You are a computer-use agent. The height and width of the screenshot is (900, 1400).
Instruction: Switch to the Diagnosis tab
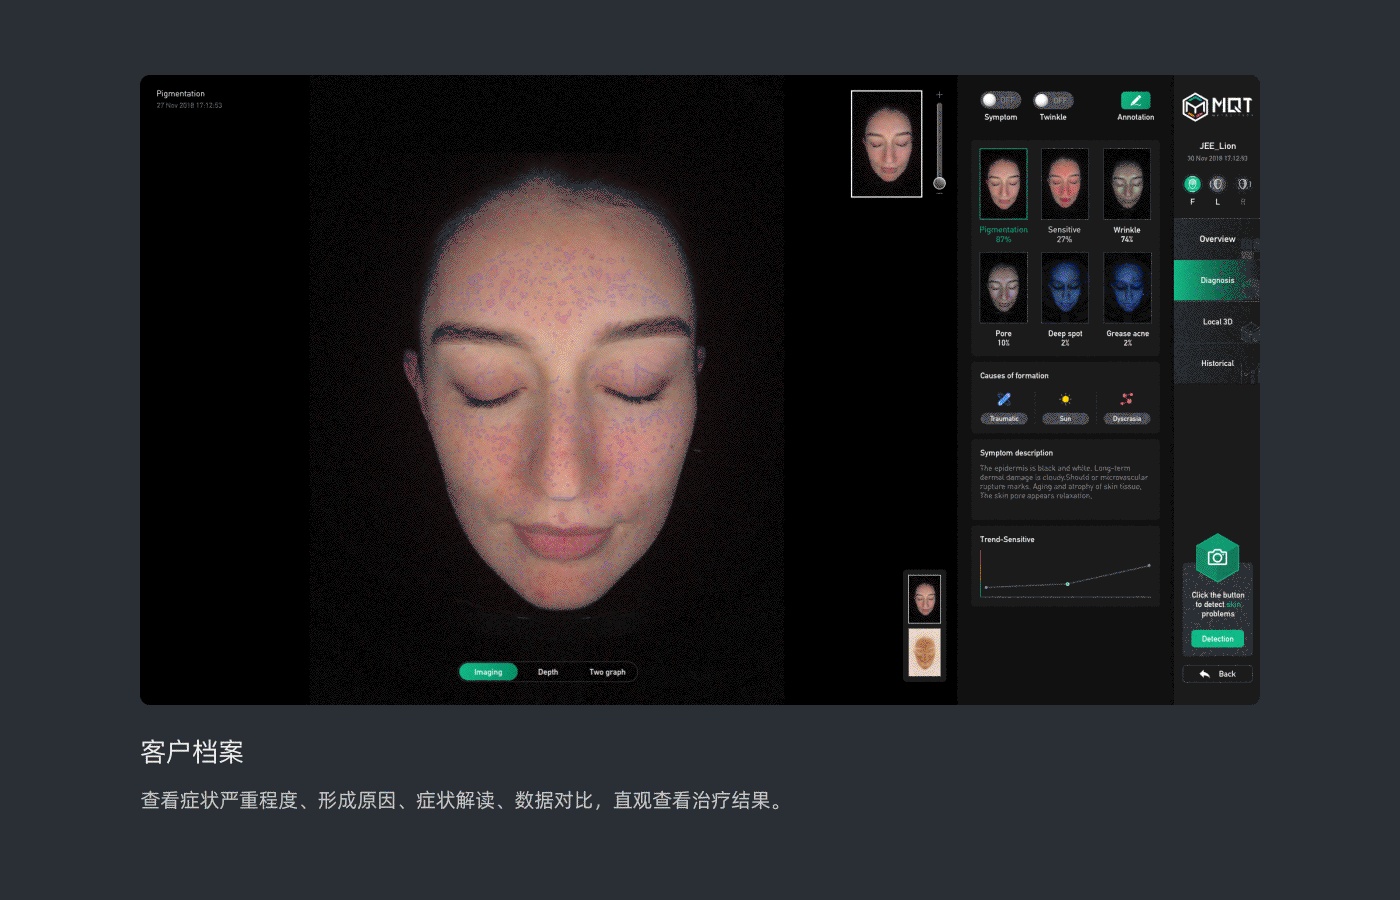[x=1217, y=280]
